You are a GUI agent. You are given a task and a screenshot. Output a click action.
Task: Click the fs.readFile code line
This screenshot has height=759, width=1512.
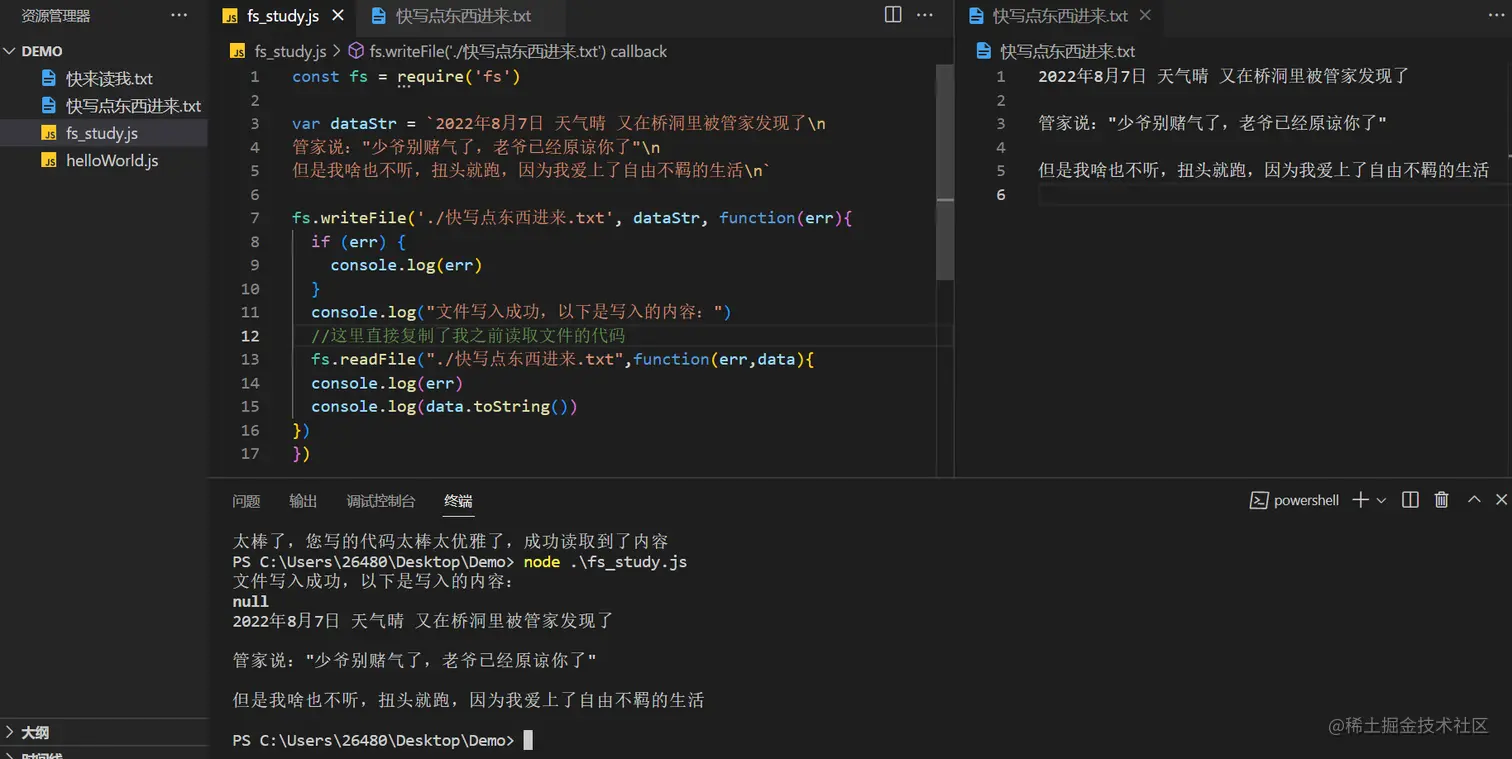pos(563,359)
